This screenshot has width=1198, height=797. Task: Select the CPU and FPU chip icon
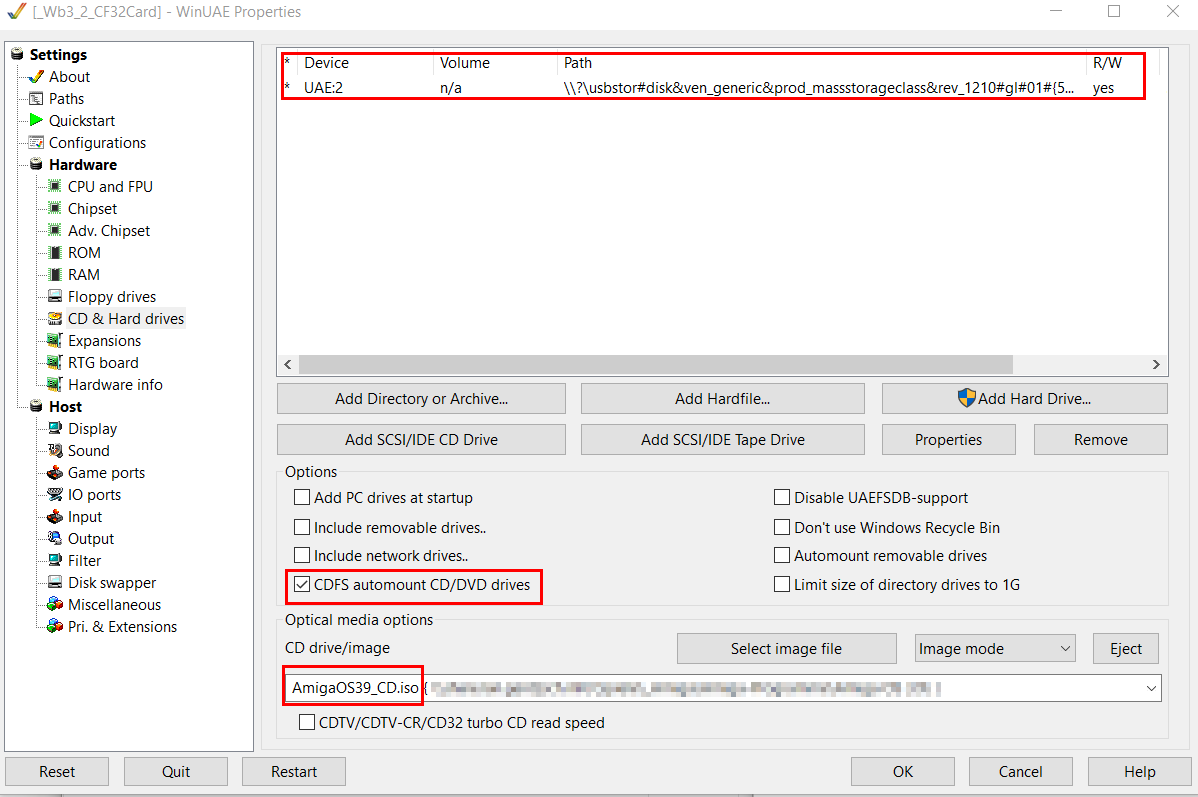(x=55, y=187)
